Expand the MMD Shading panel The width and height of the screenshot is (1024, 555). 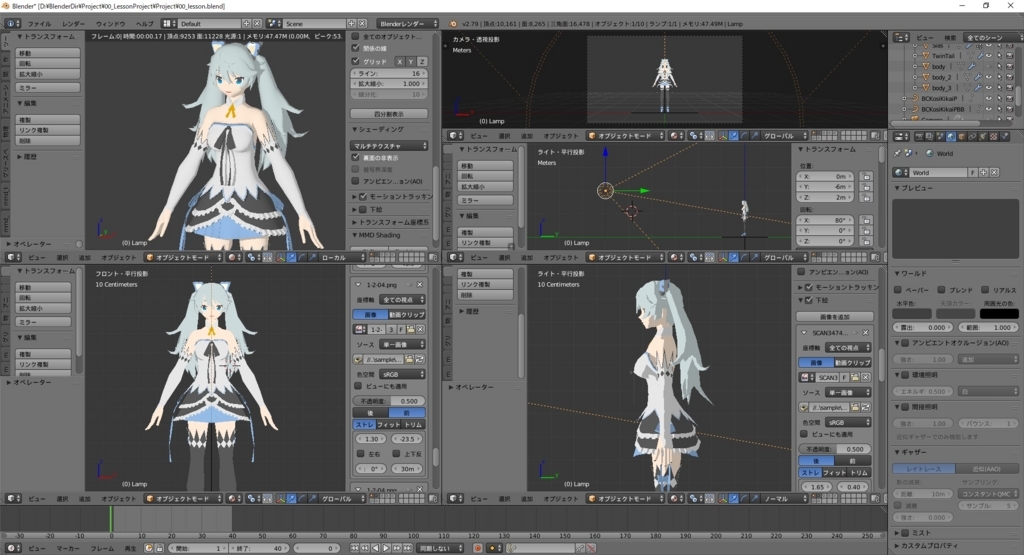377,235
